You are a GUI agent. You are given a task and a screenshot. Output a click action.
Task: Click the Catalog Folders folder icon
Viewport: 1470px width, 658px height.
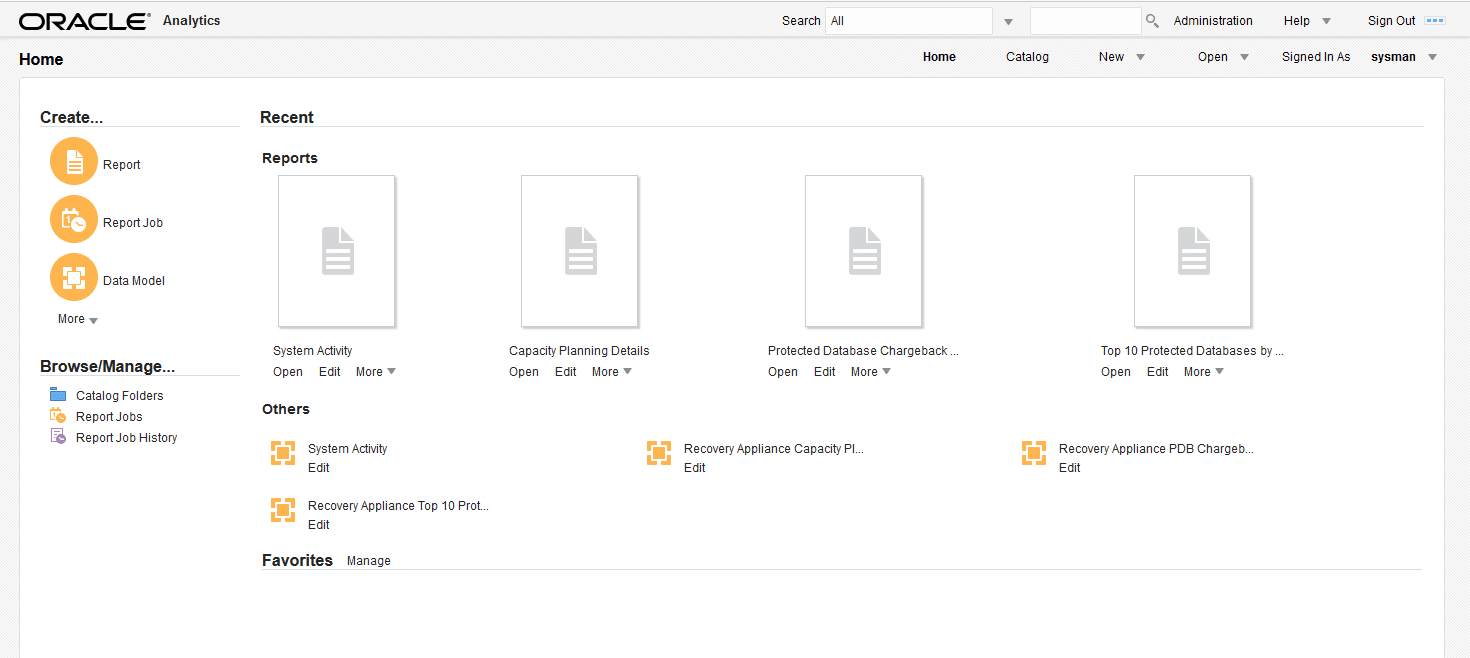[x=58, y=395]
